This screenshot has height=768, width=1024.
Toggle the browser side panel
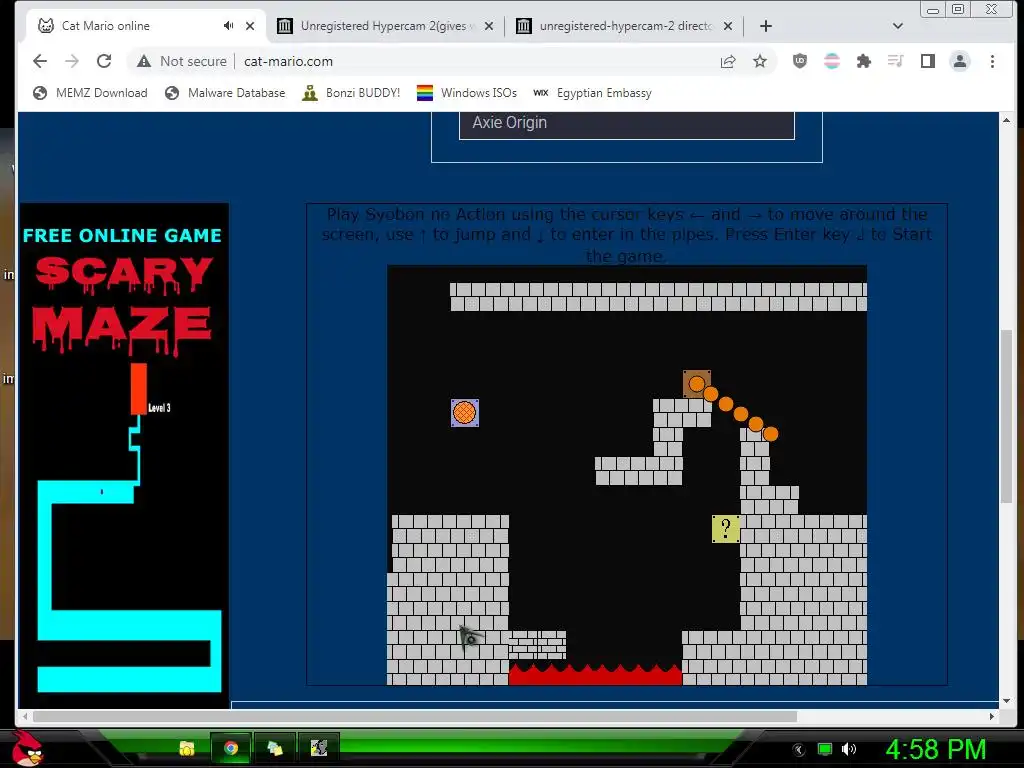coord(927,61)
